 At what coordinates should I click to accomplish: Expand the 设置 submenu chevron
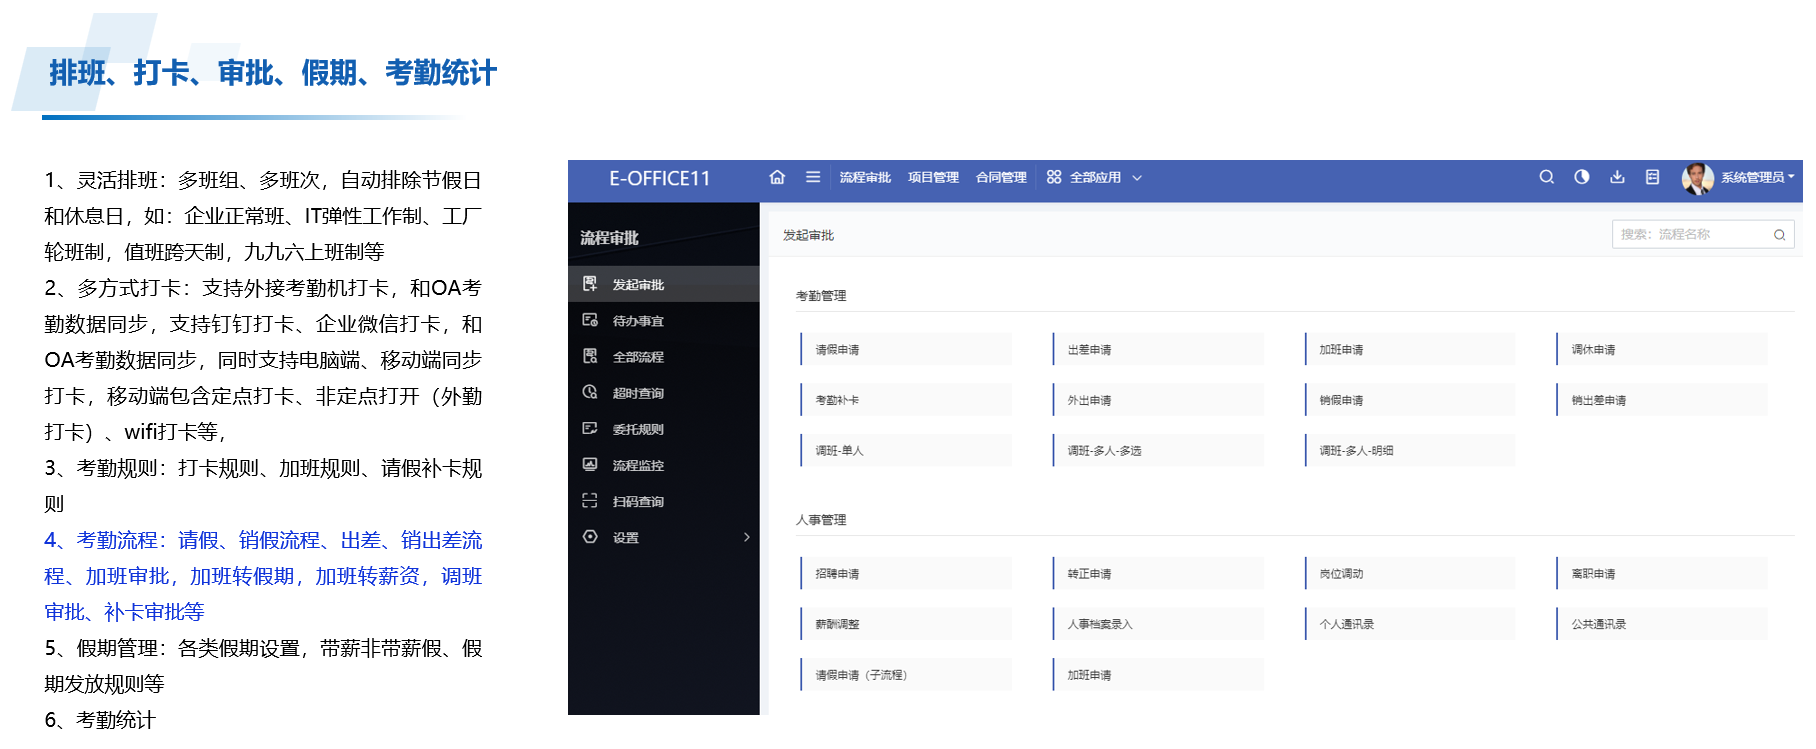[x=747, y=537]
